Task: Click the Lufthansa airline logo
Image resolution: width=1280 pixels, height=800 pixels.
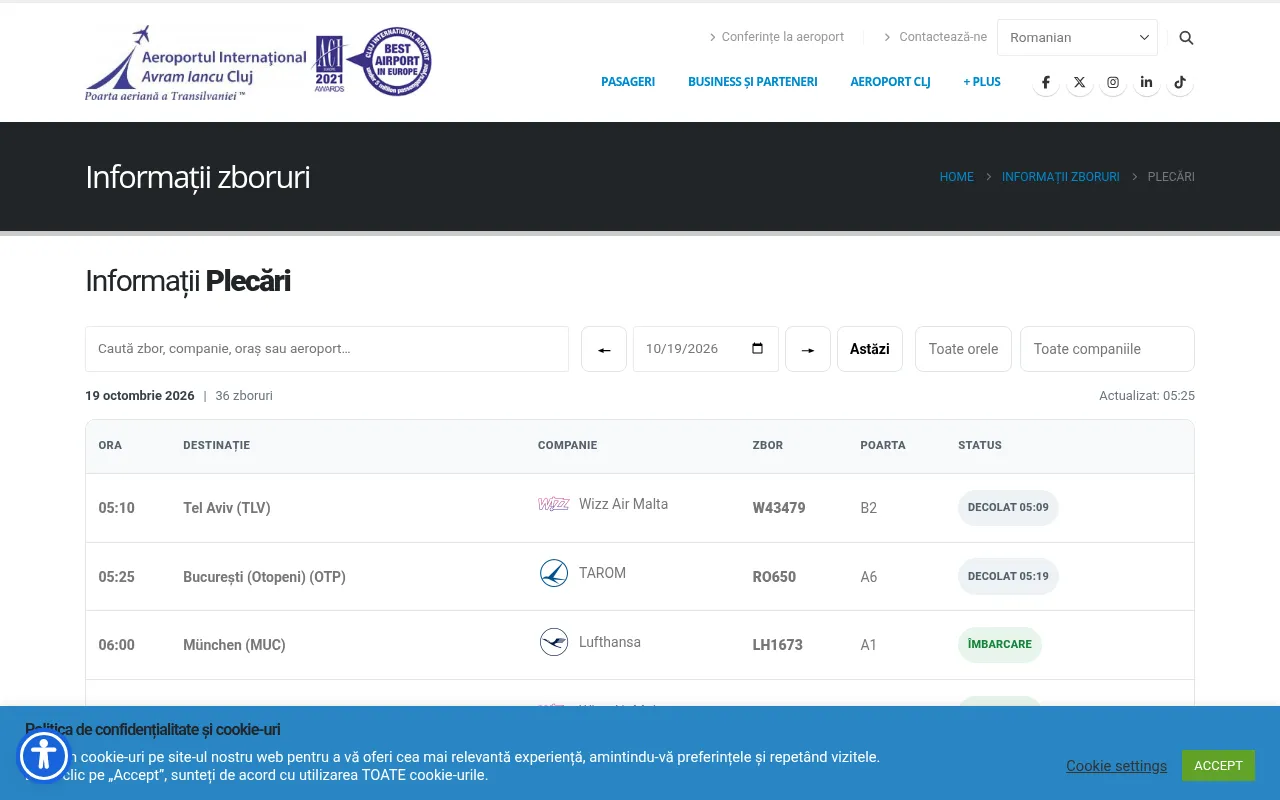Action: [x=554, y=642]
